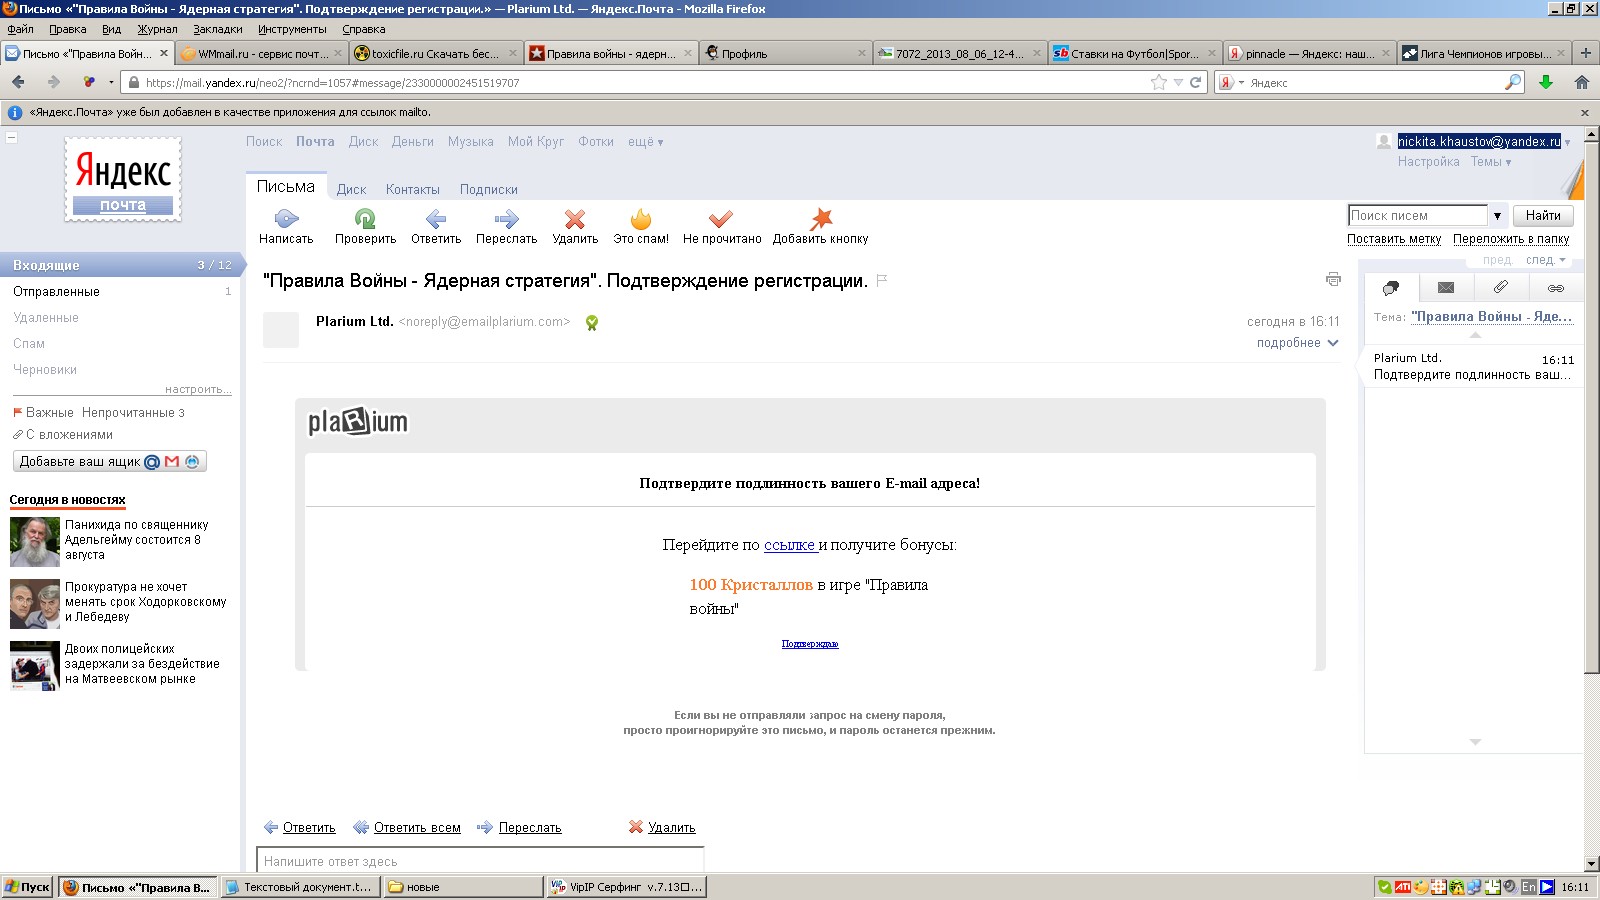Click the green downloads arrow icon
Screen dimensions: 1600x900
[x=1546, y=82]
